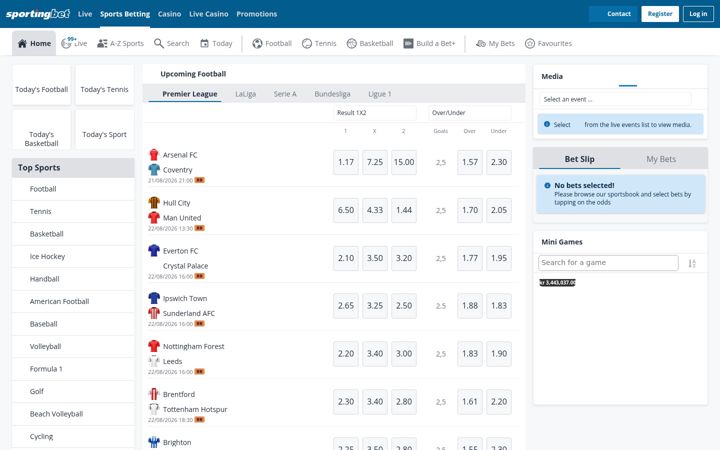Screen dimensions: 720x450
Task: Open Ice Hockey in Top Sports
Action: coord(73,256)
